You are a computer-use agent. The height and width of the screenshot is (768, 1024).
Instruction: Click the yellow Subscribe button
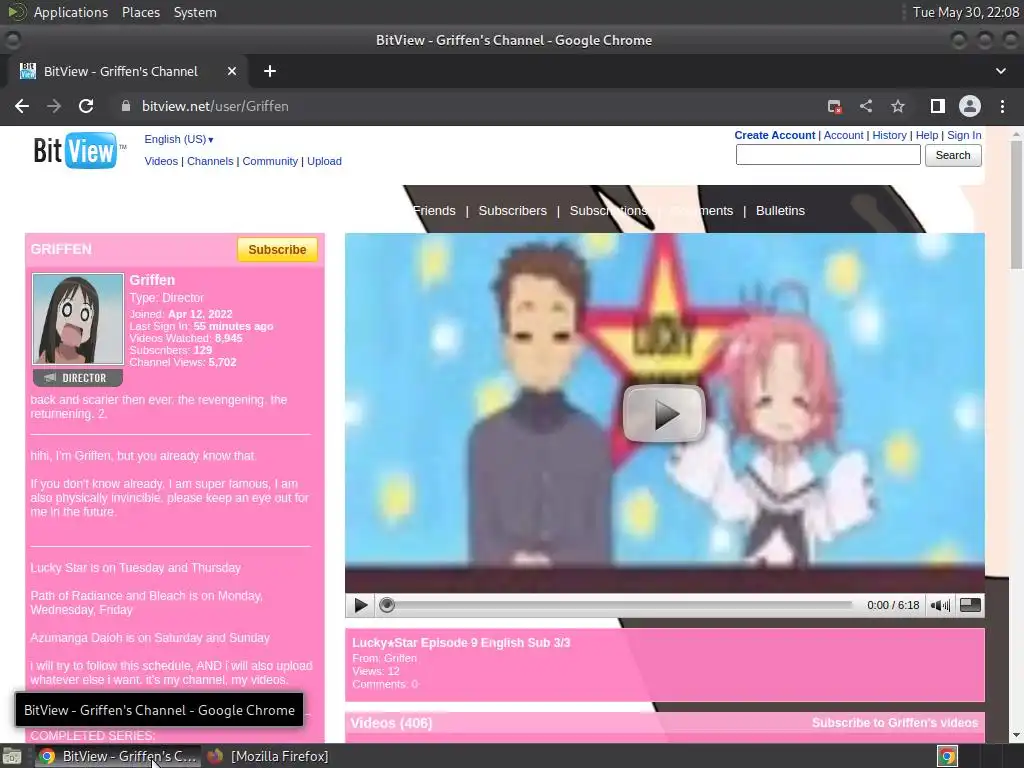(277, 249)
